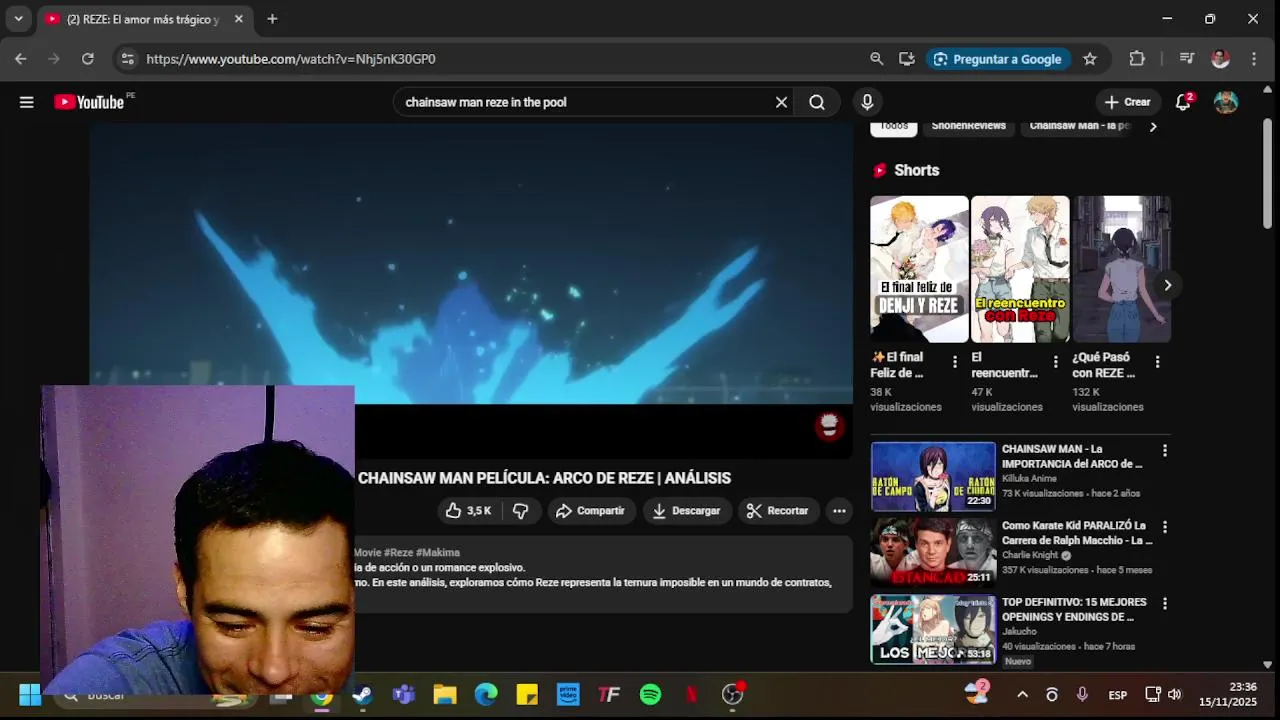Screen dimensions: 1280x720
Task: Open CHAINSAW MAN - La IMPORTANCIA del ARCO video title
Action: coord(1072,457)
